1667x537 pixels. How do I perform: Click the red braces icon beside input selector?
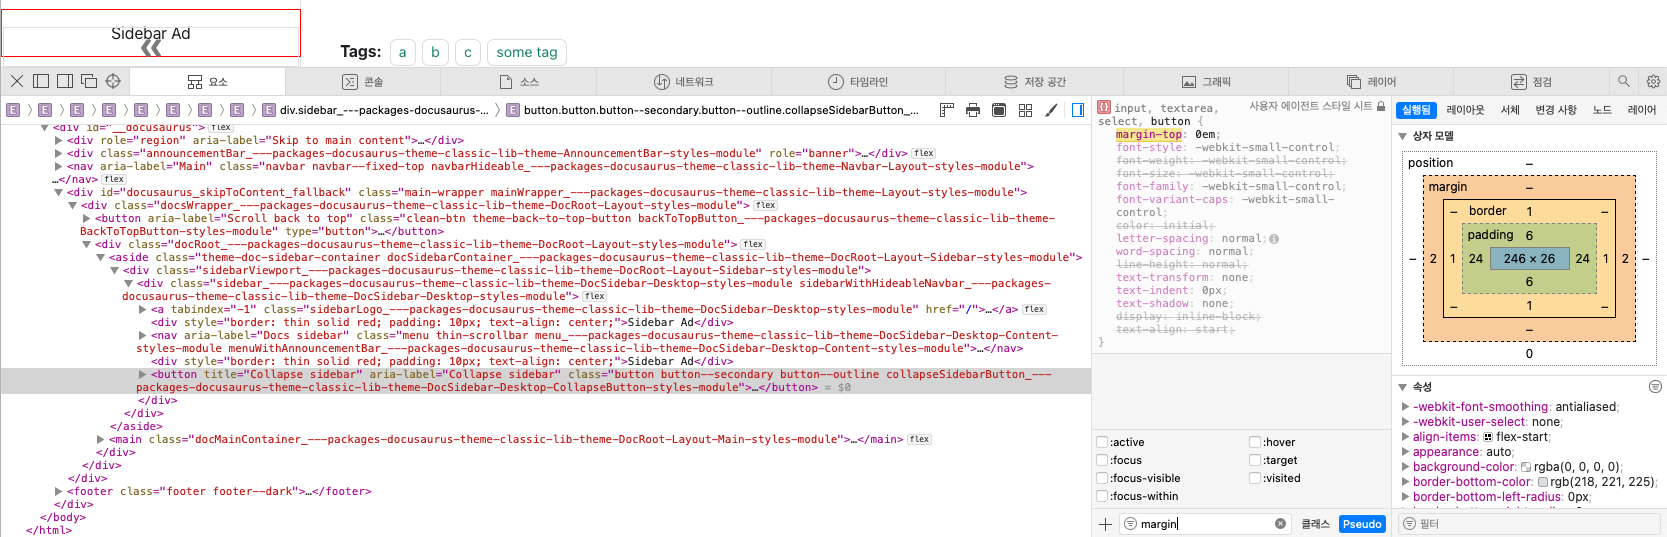tap(1104, 107)
